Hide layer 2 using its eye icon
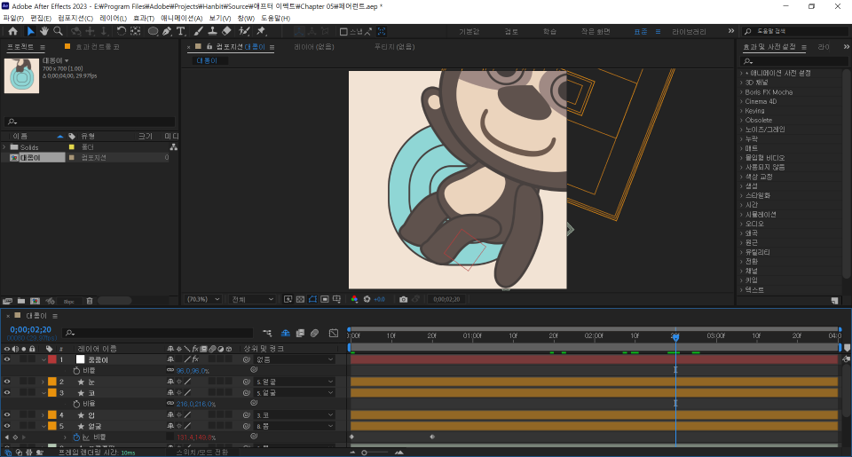Image resolution: width=852 pixels, height=457 pixels. 7,382
